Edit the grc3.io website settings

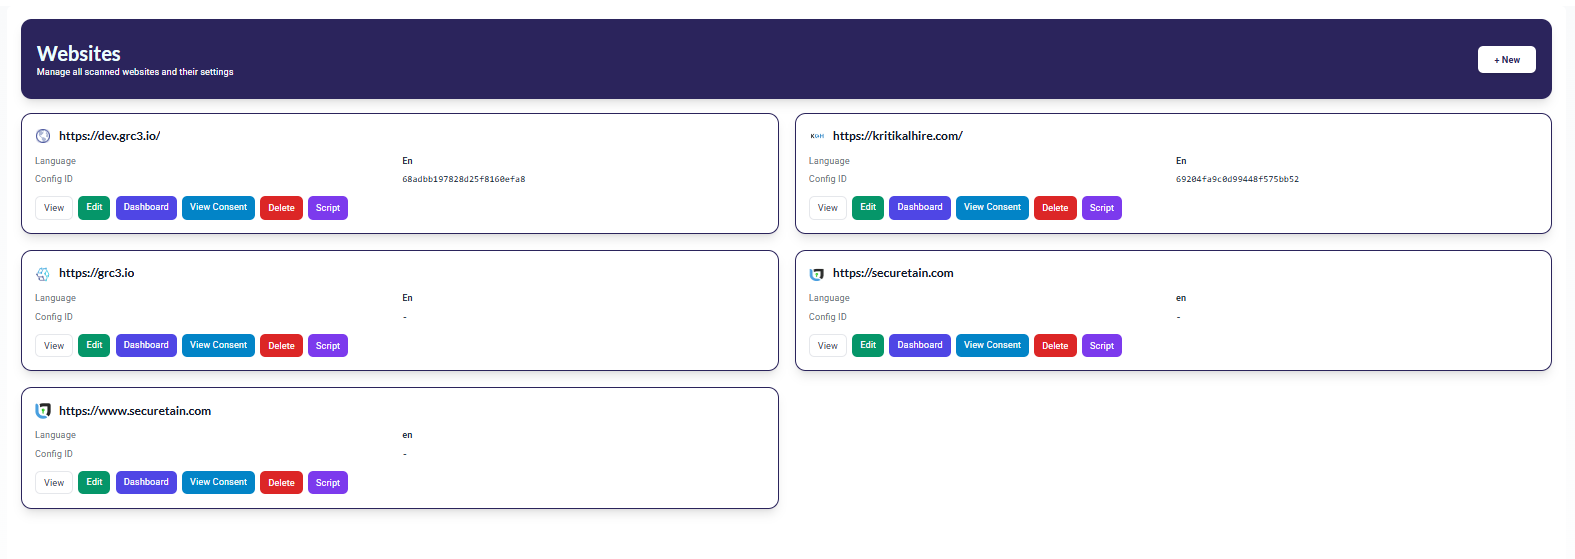94,345
